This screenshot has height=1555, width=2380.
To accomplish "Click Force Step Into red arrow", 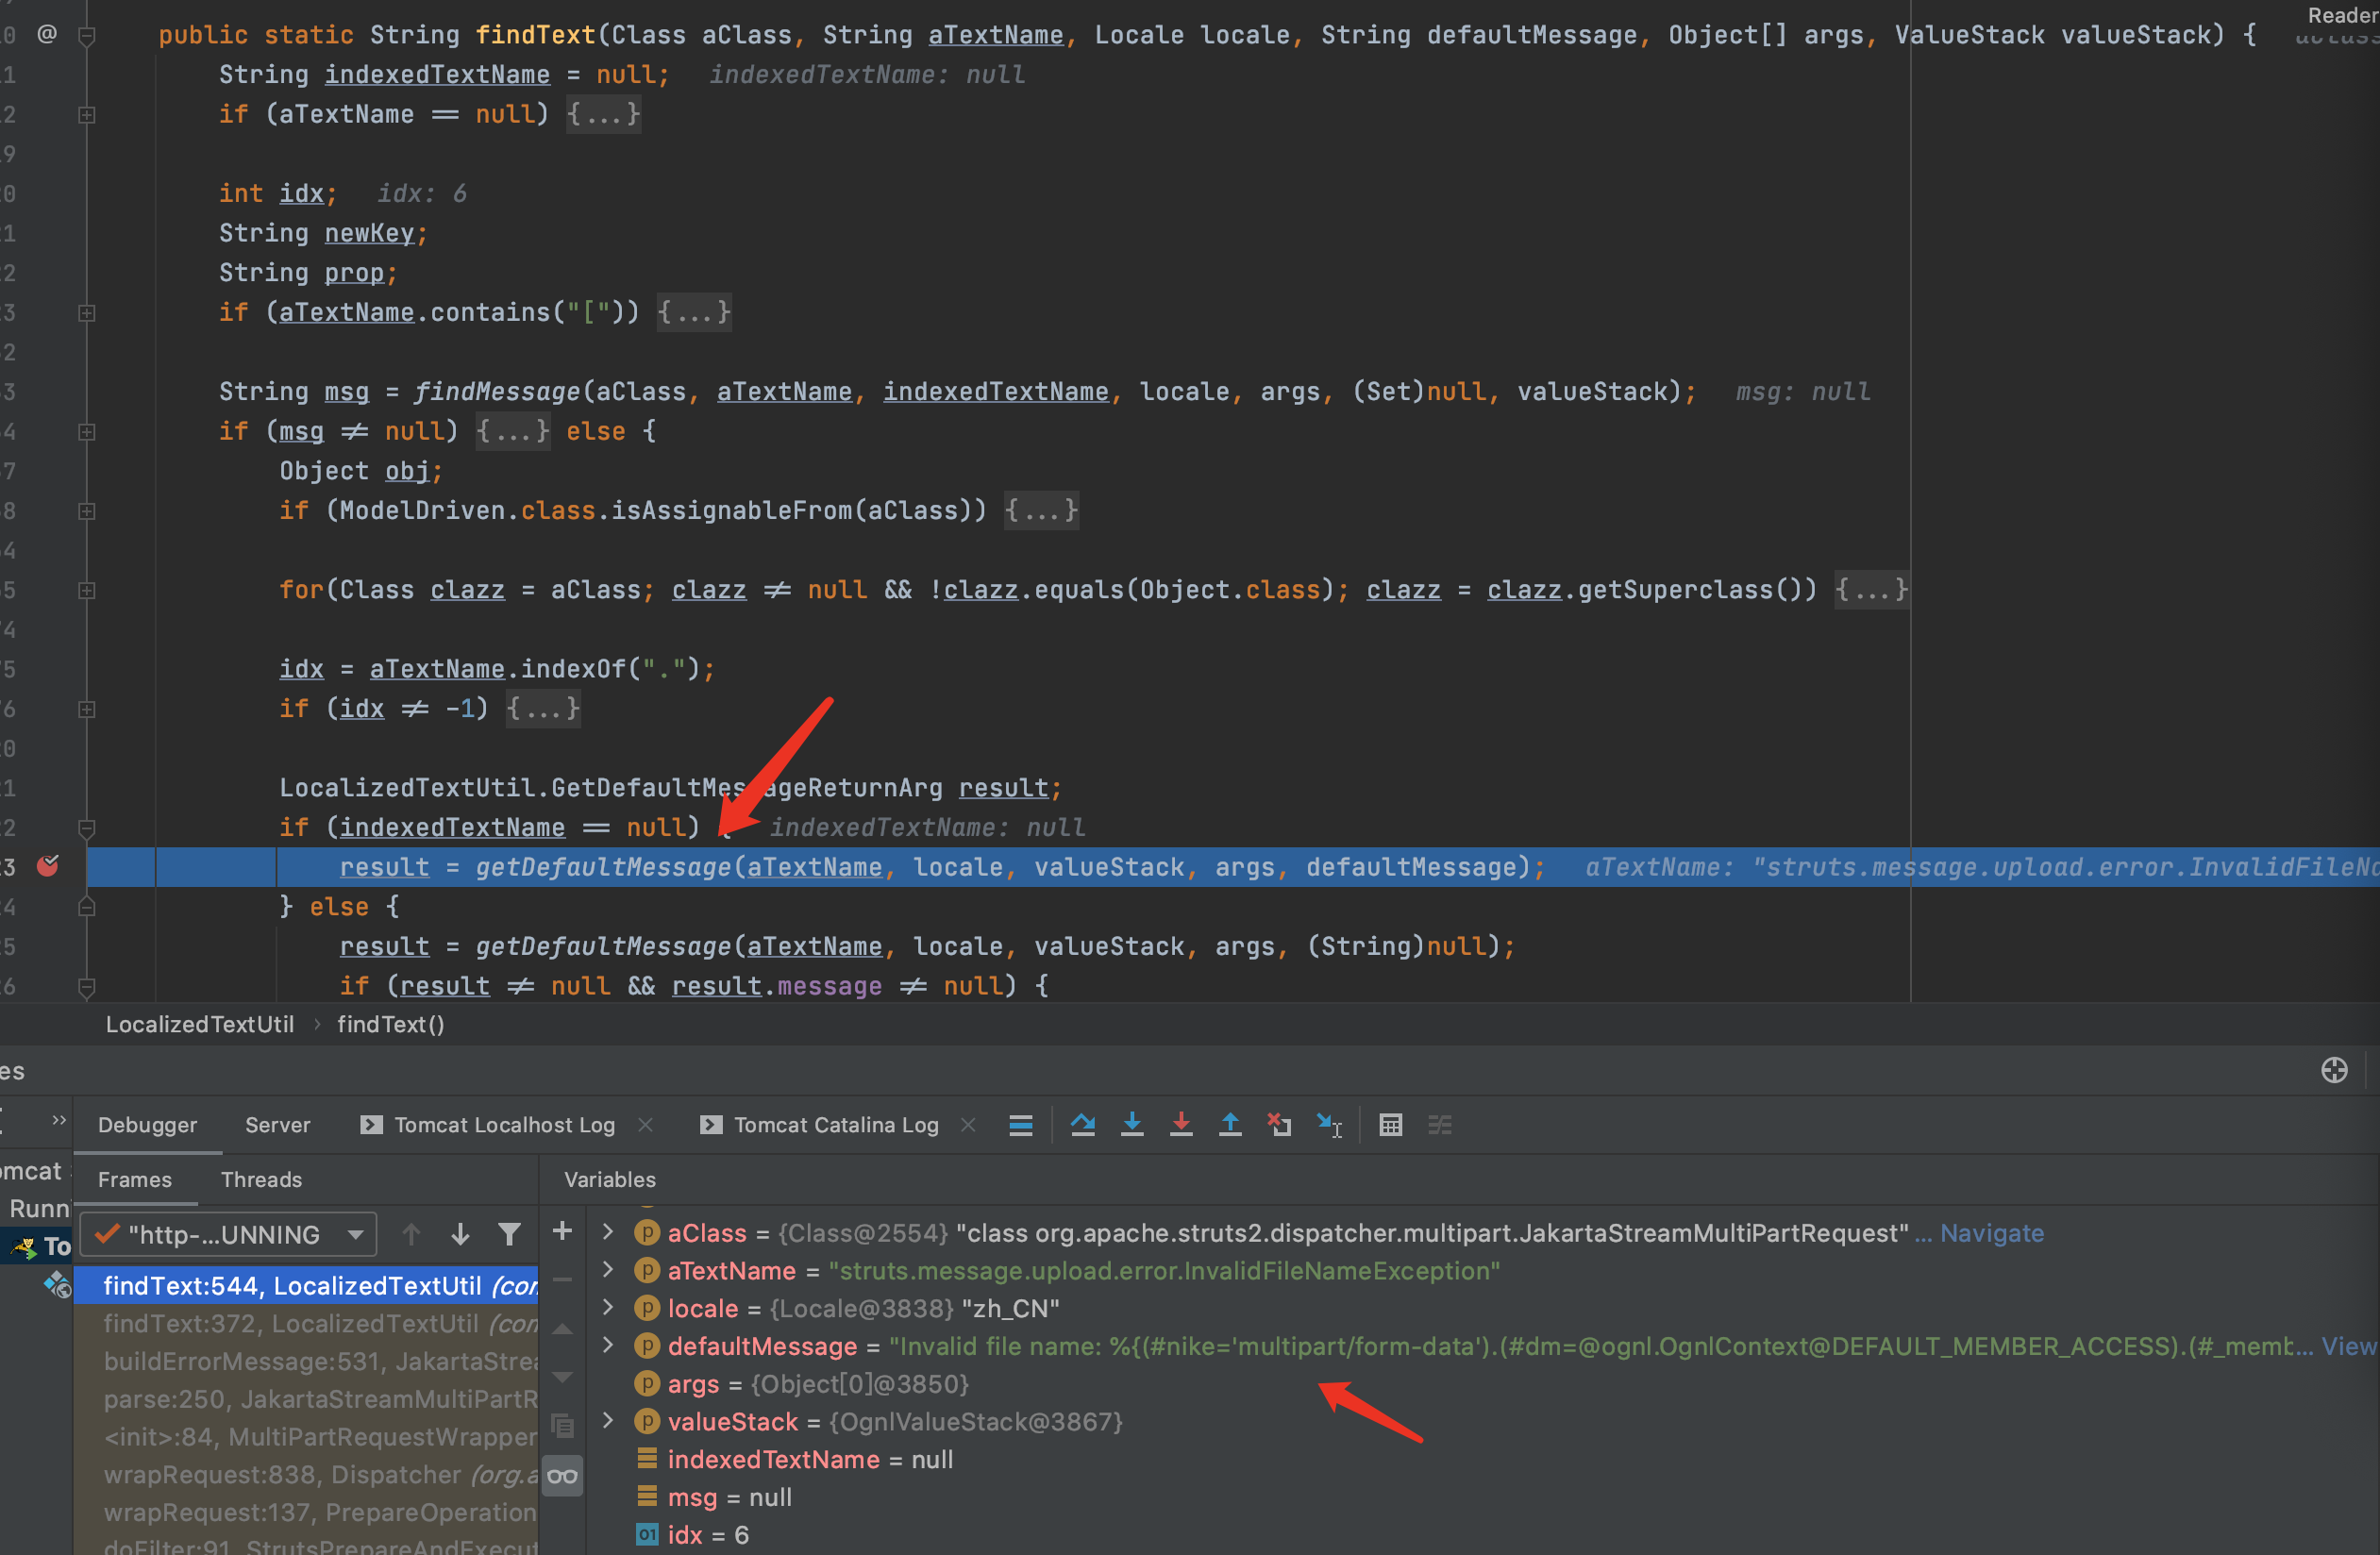I will pos(1181,1125).
